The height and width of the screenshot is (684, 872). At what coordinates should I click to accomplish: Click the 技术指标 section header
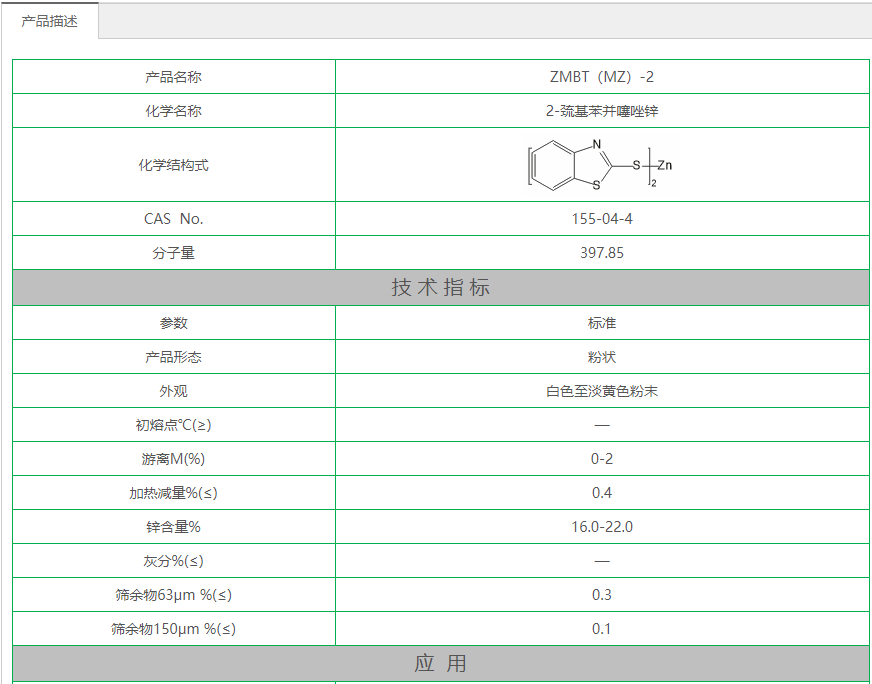[x=441, y=288]
